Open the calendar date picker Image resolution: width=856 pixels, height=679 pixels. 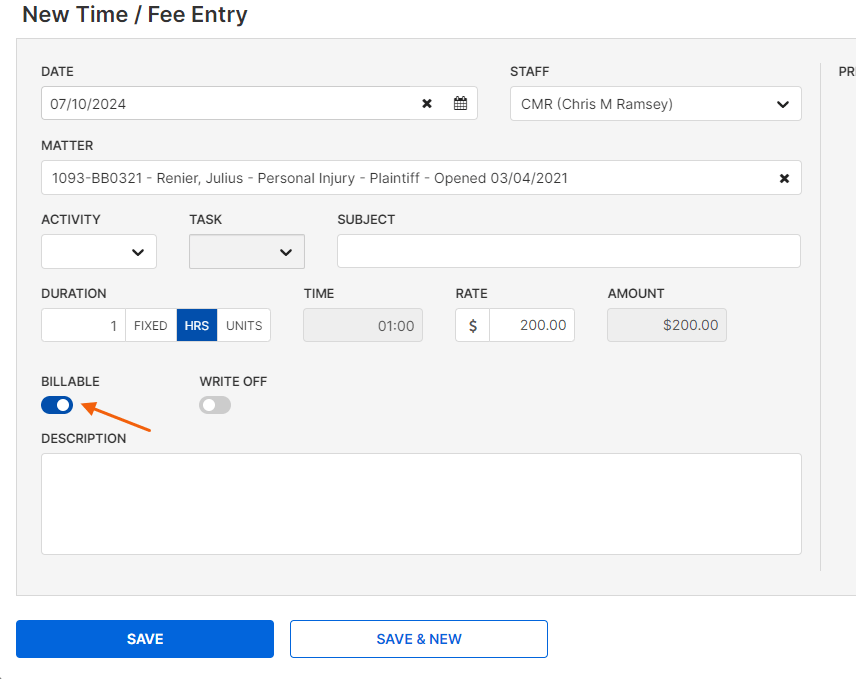point(460,103)
